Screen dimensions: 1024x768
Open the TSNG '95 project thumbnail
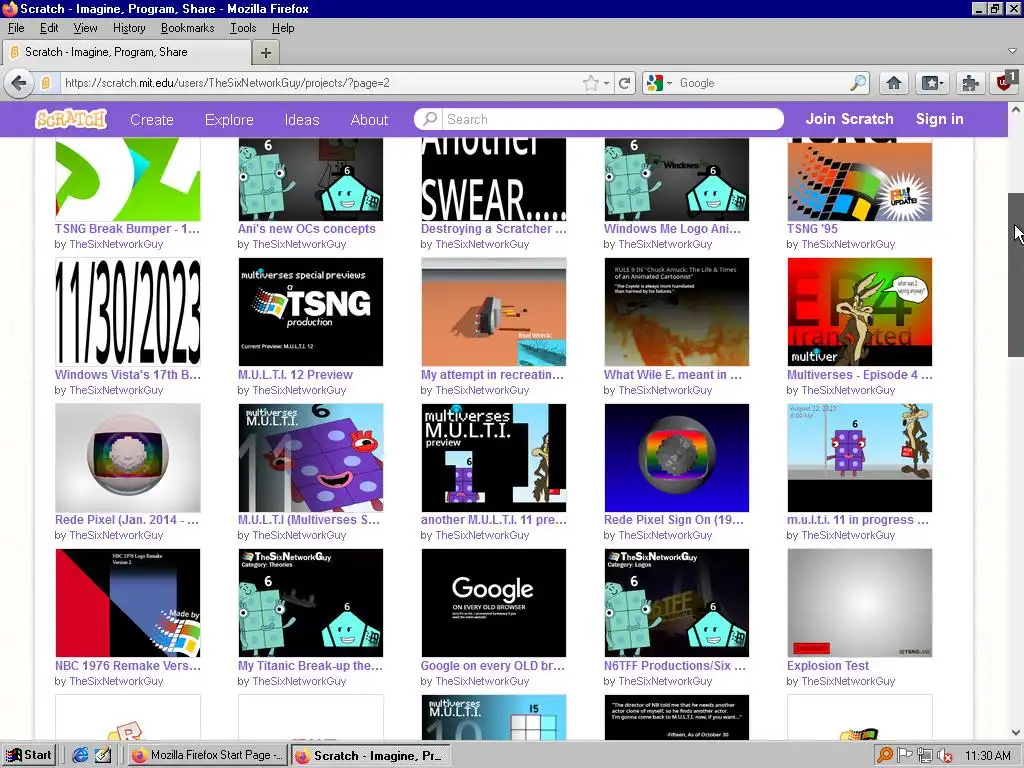point(859,180)
